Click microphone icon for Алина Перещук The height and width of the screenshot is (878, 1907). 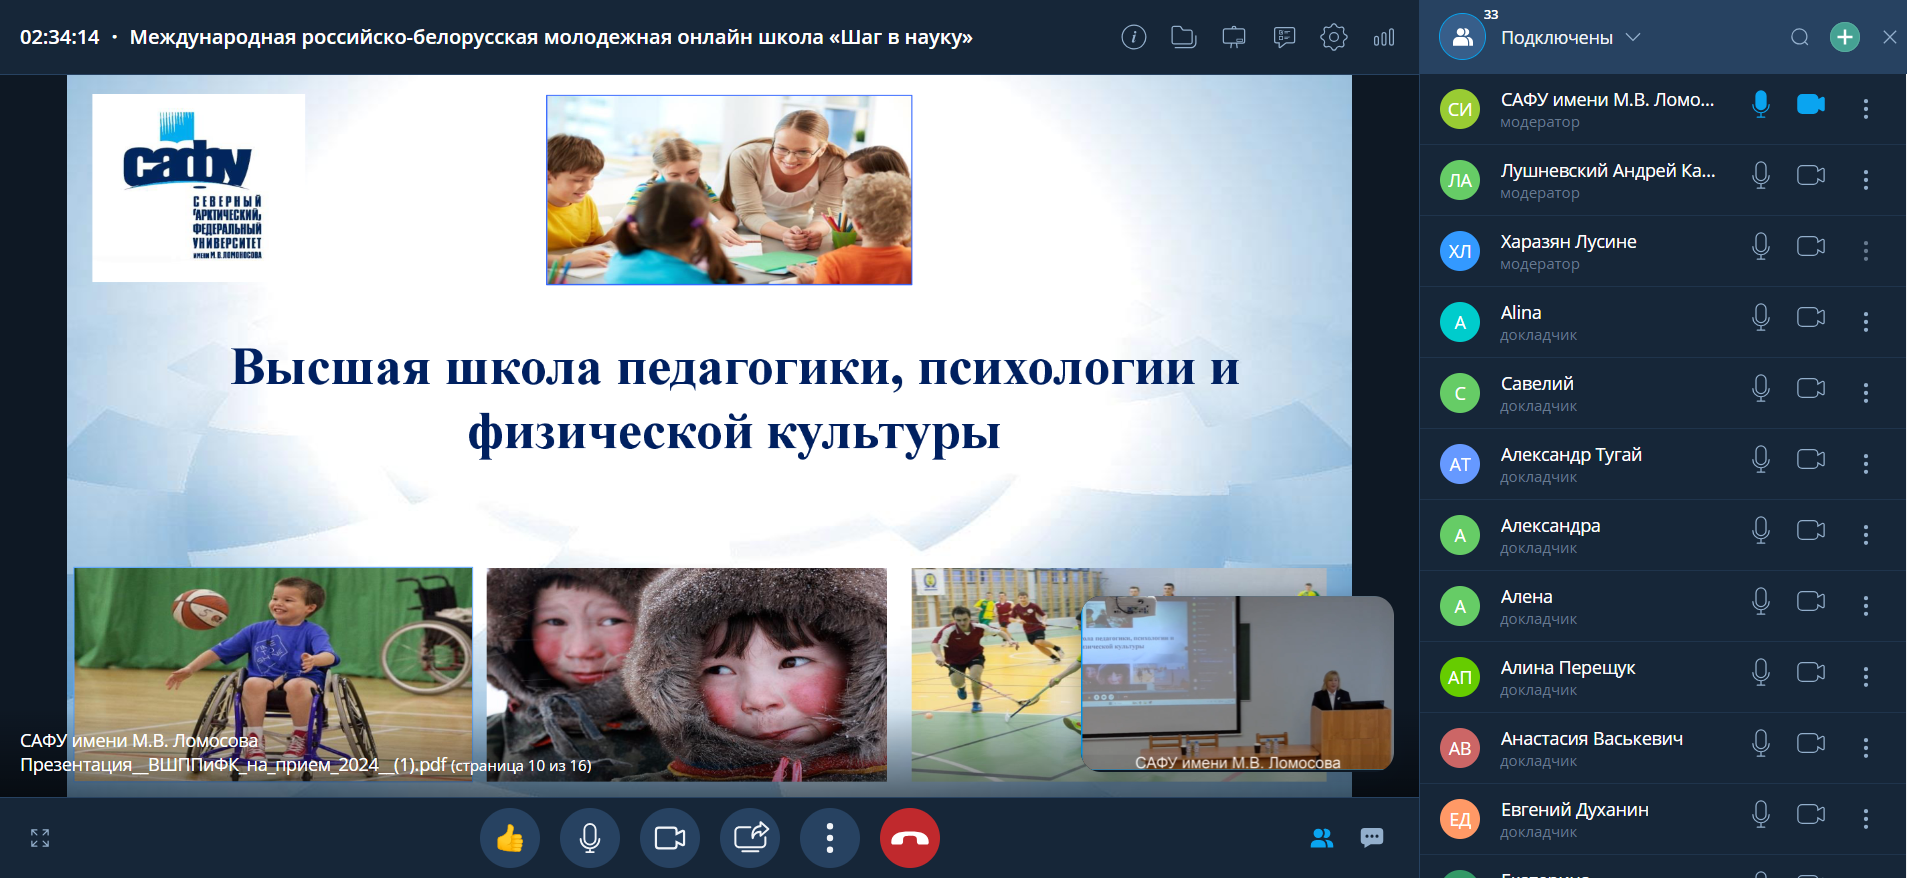point(1761,672)
